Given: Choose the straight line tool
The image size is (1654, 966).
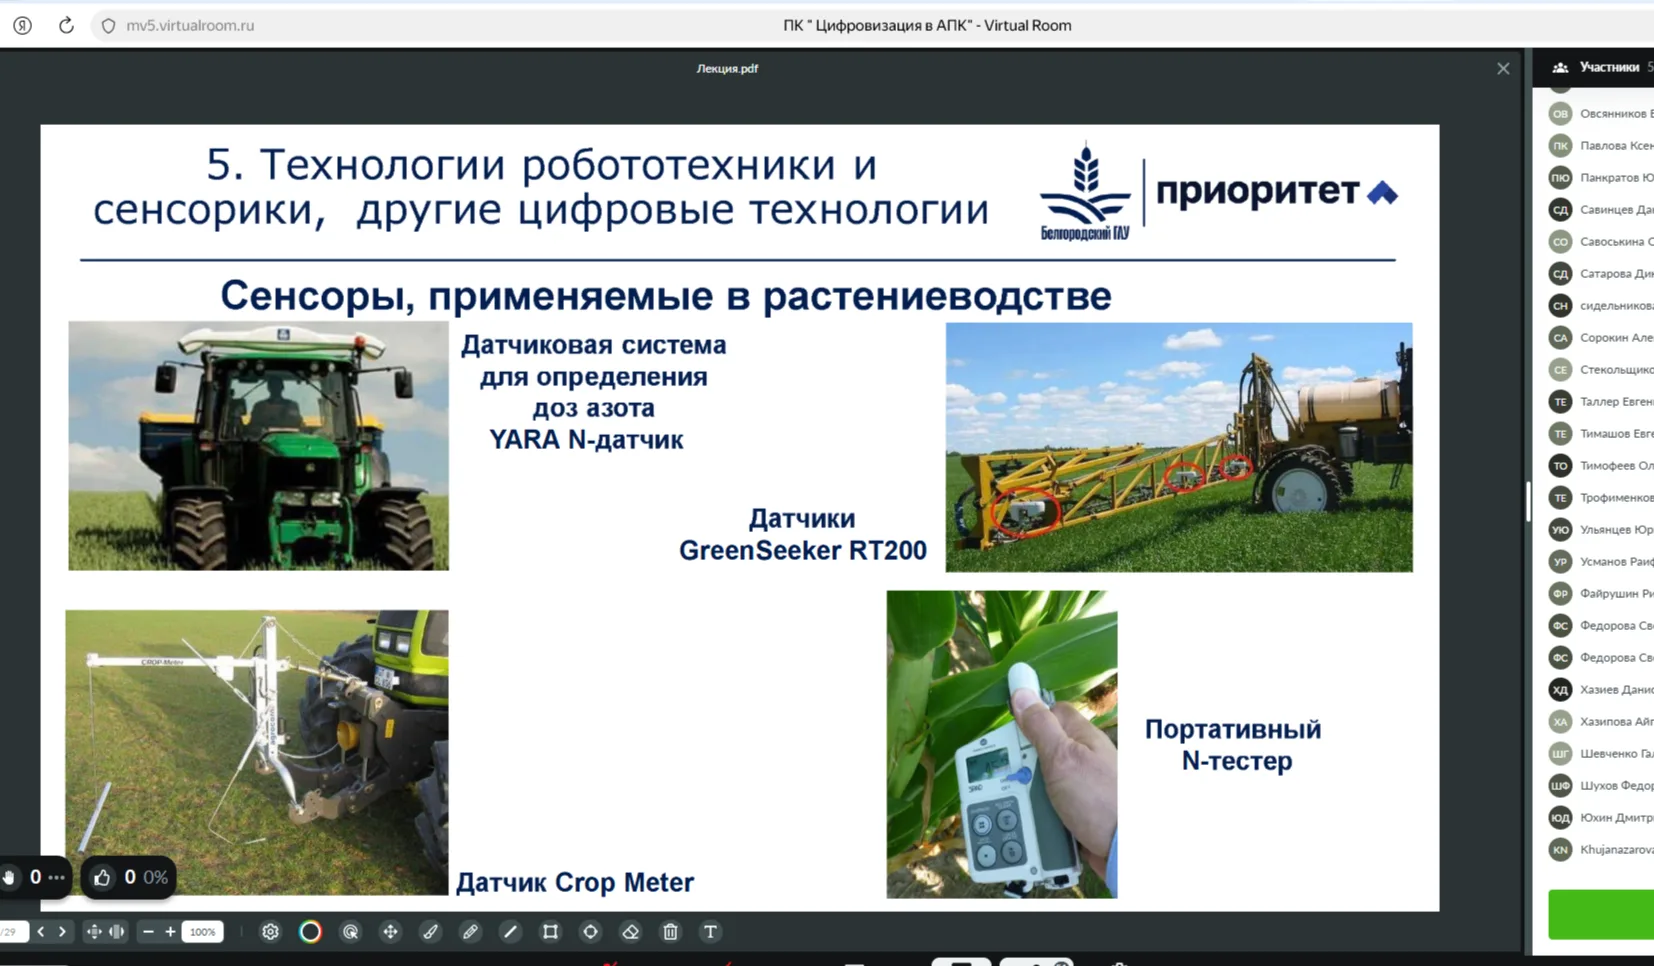Looking at the screenshot, I should click(510, 932).
